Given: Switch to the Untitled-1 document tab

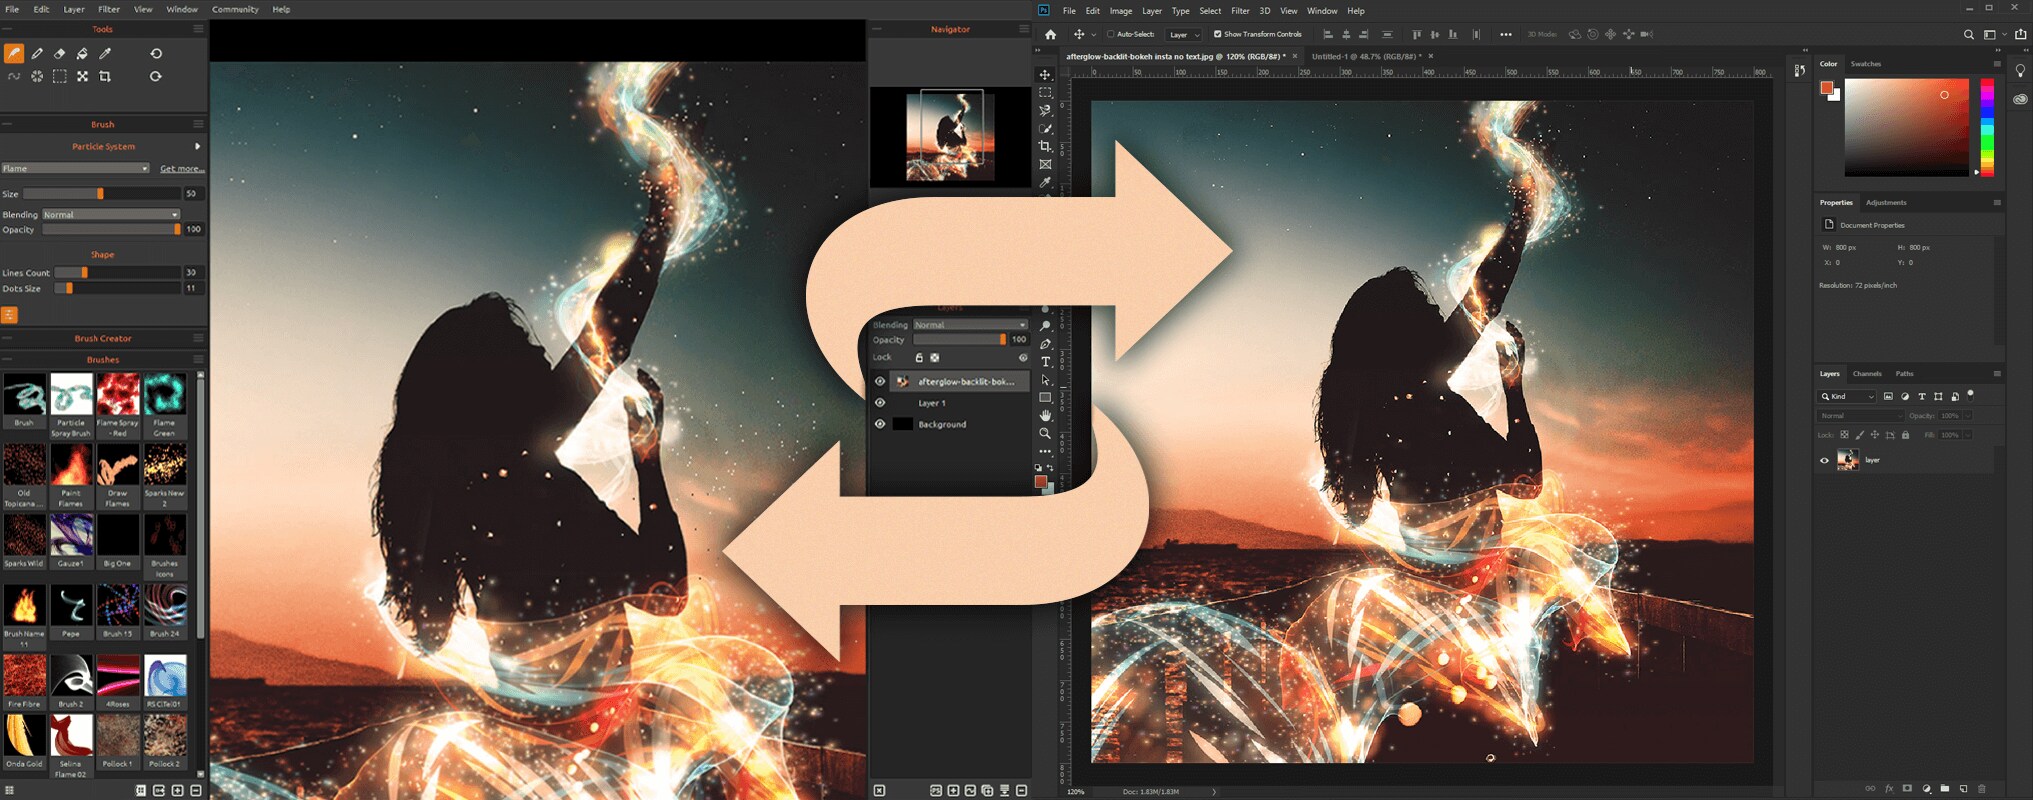Looking at the screenshot, I should pyautogui.click(x=1366, y=56).
